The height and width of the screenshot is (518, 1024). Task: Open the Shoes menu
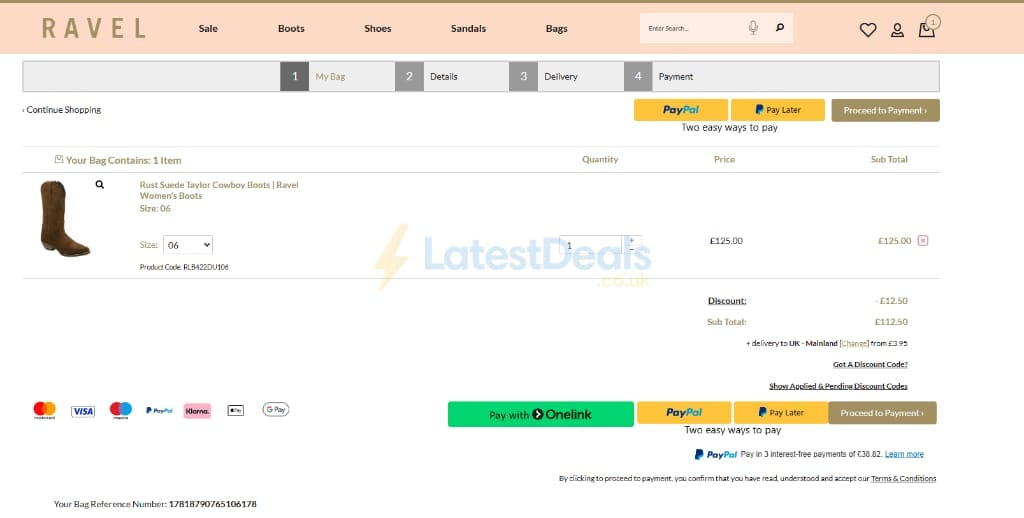click(377, 28)
